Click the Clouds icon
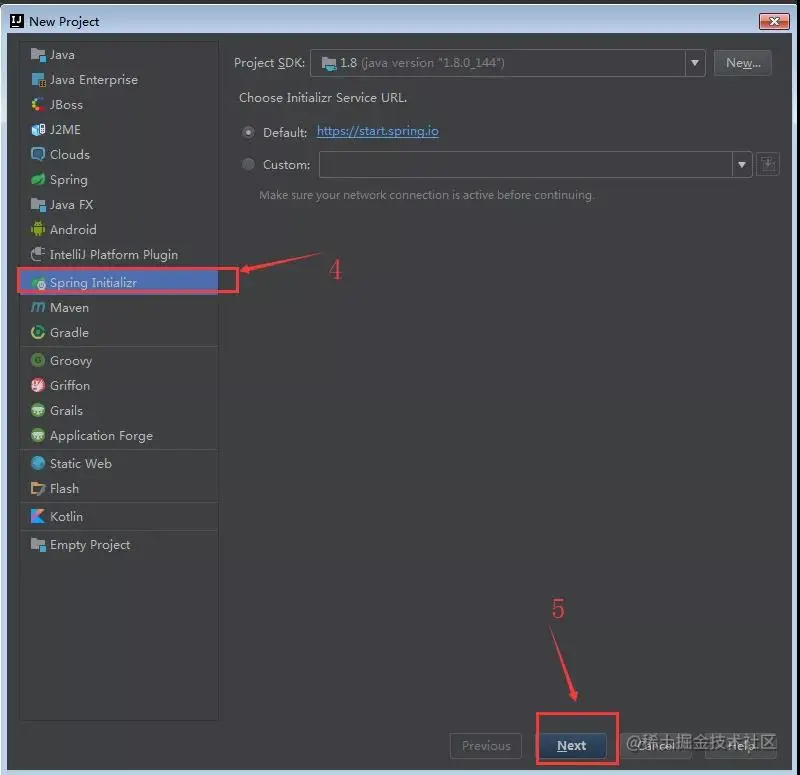 [38, 154]
